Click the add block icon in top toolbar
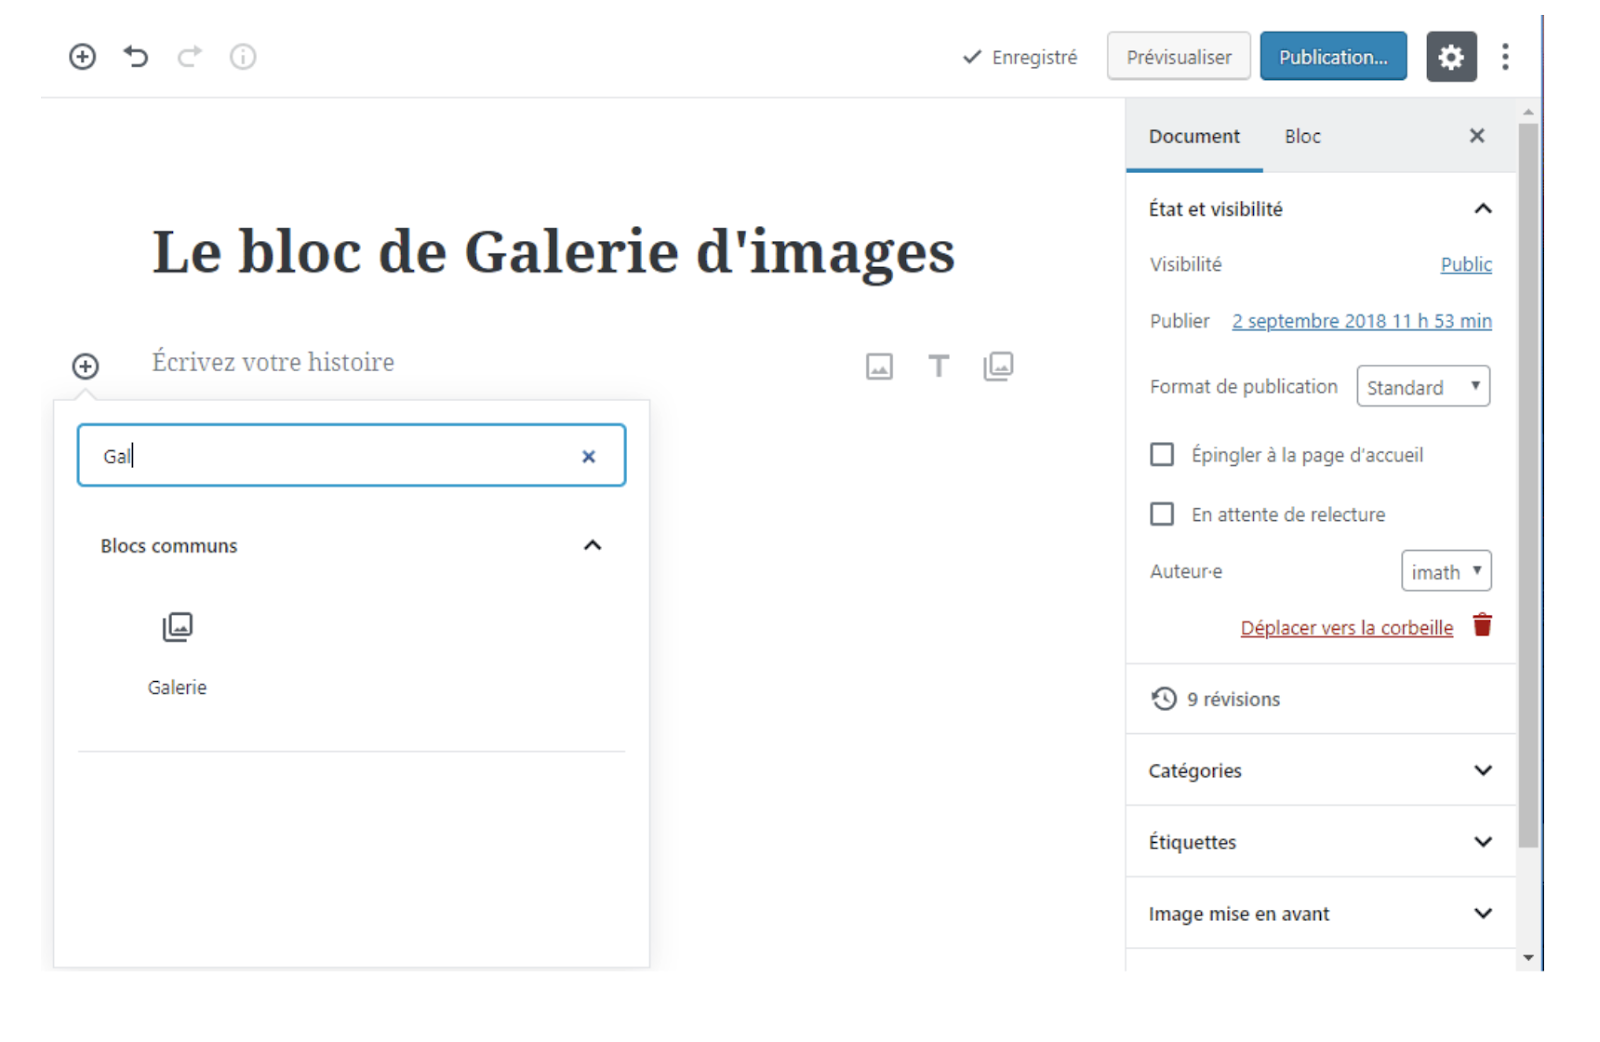Image resolution: width=1600 pixels, height=1042 pixels. [82, 57]
